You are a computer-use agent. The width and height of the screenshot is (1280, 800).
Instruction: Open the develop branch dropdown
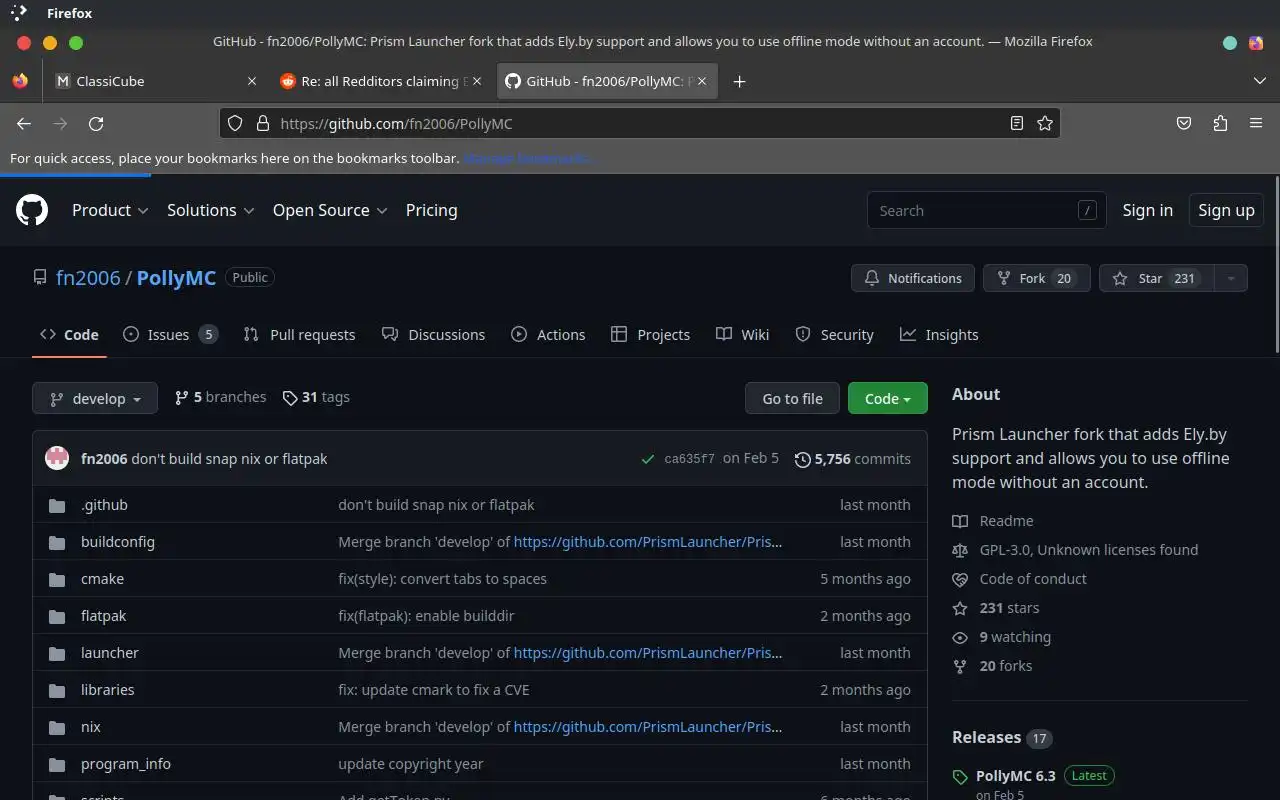[x=95, y=398]
